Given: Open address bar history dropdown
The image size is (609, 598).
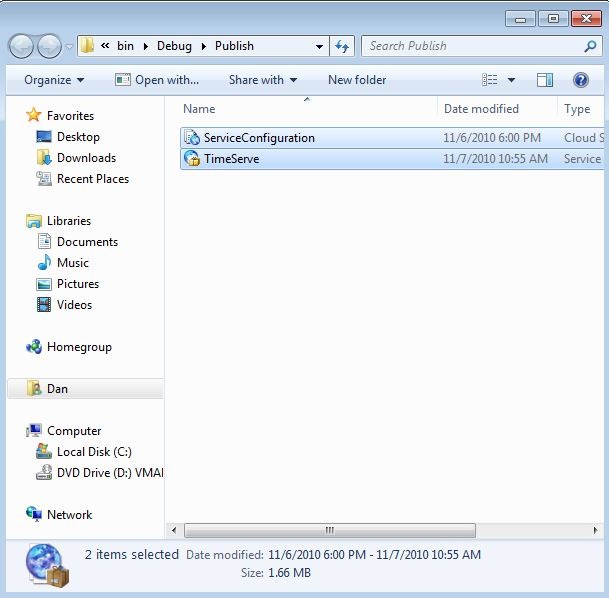Looking at the screenshot, I should click(319, 46).
